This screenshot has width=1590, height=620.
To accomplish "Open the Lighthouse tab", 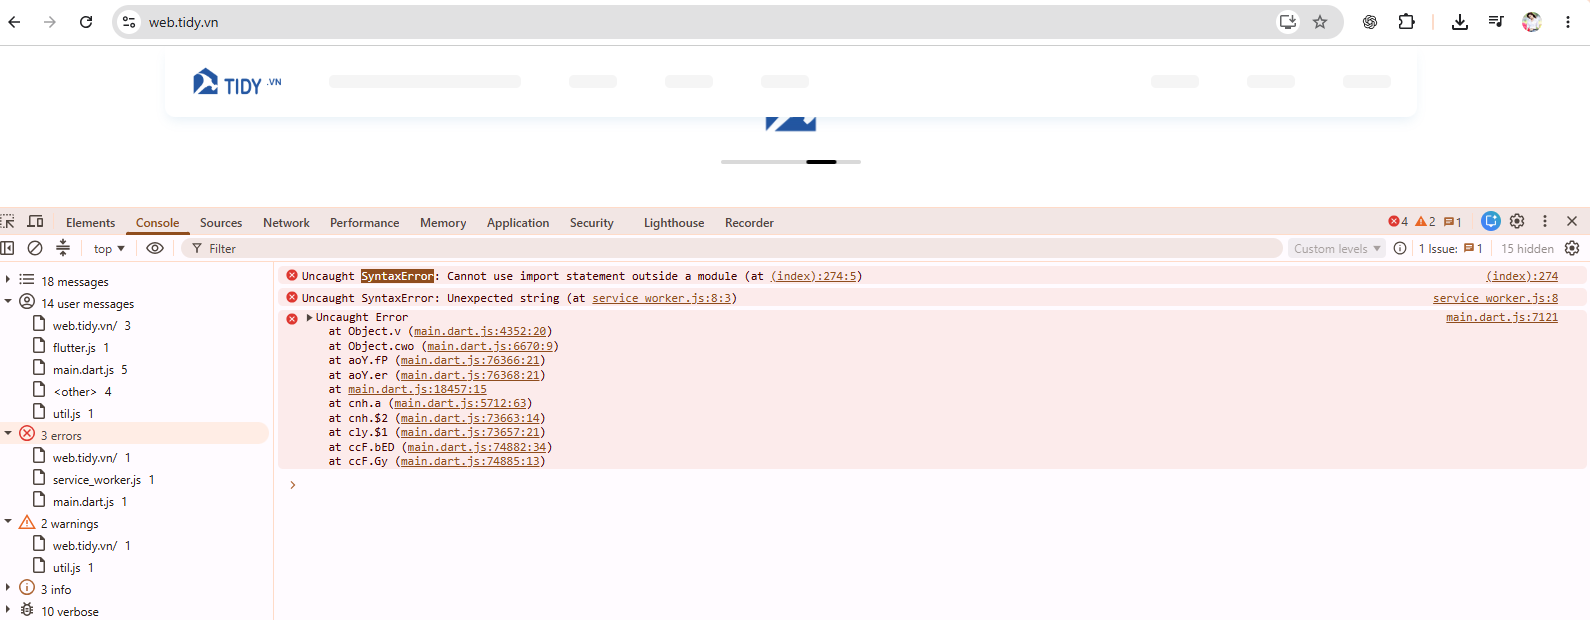I will [x=674, y=223].
